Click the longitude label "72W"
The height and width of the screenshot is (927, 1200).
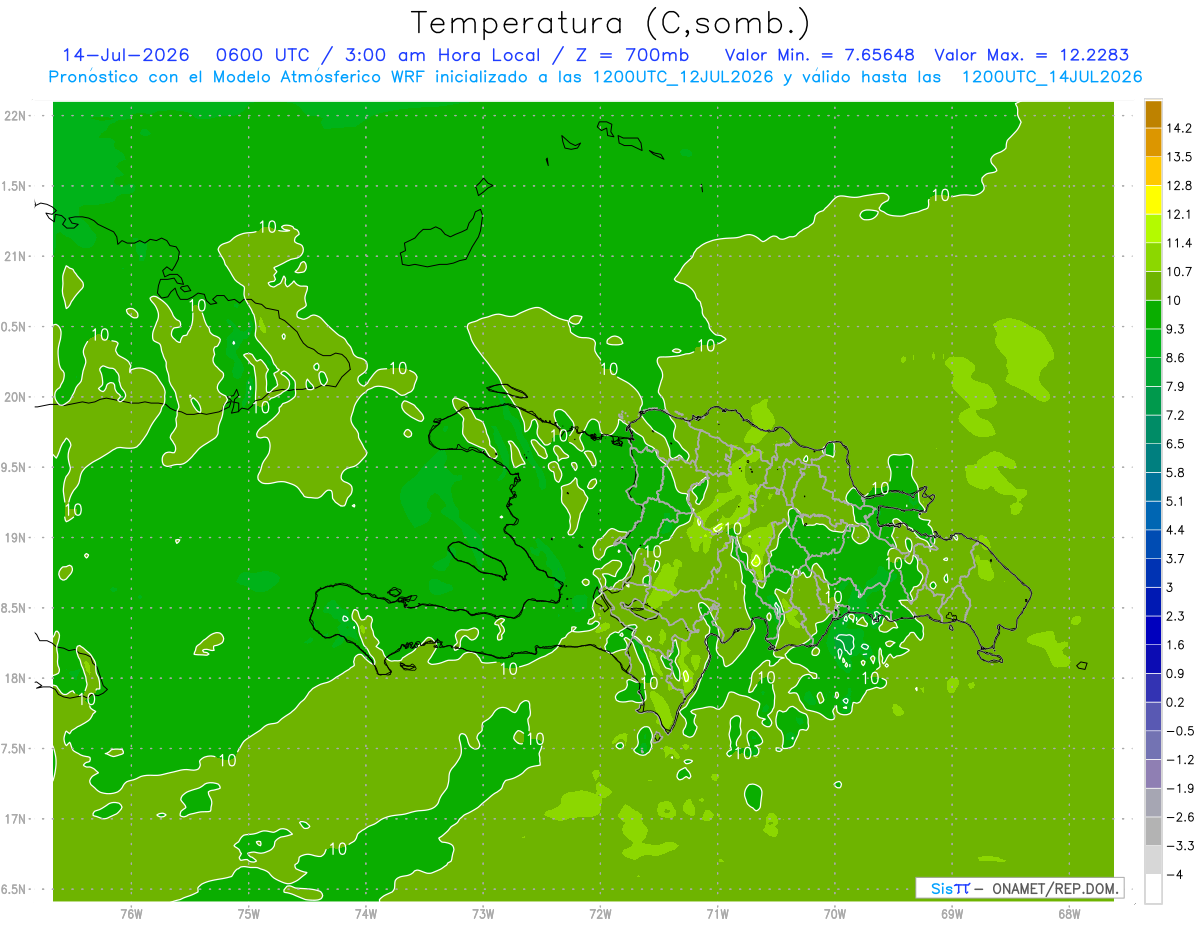click(x=600, y=914)
